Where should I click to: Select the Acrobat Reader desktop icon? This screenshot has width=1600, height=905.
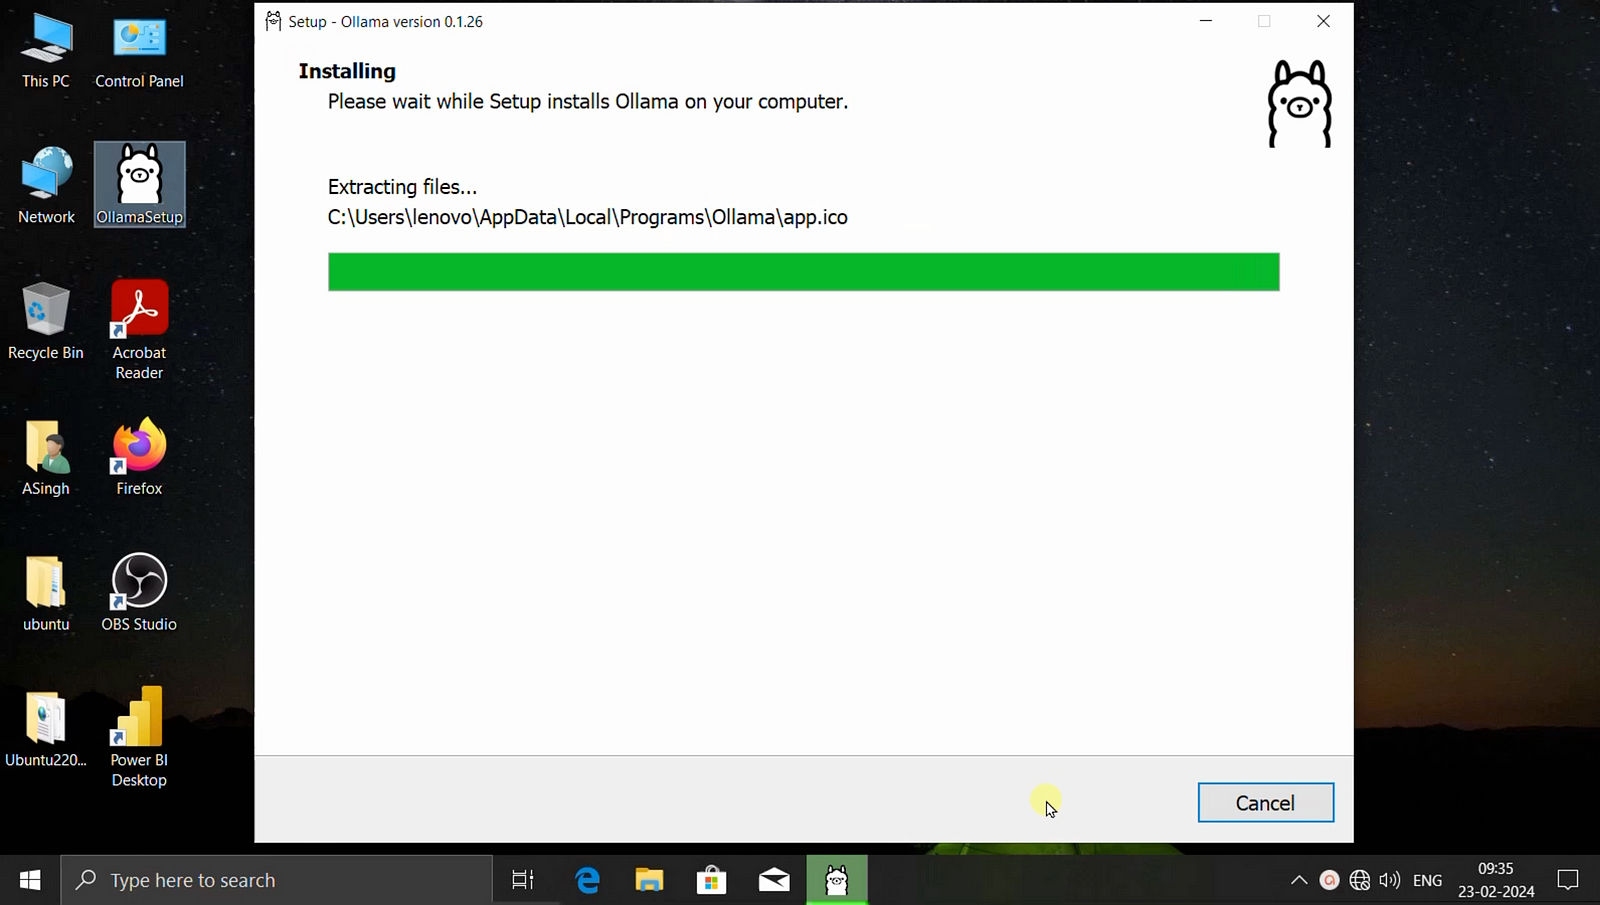click(x=139, y=329)
